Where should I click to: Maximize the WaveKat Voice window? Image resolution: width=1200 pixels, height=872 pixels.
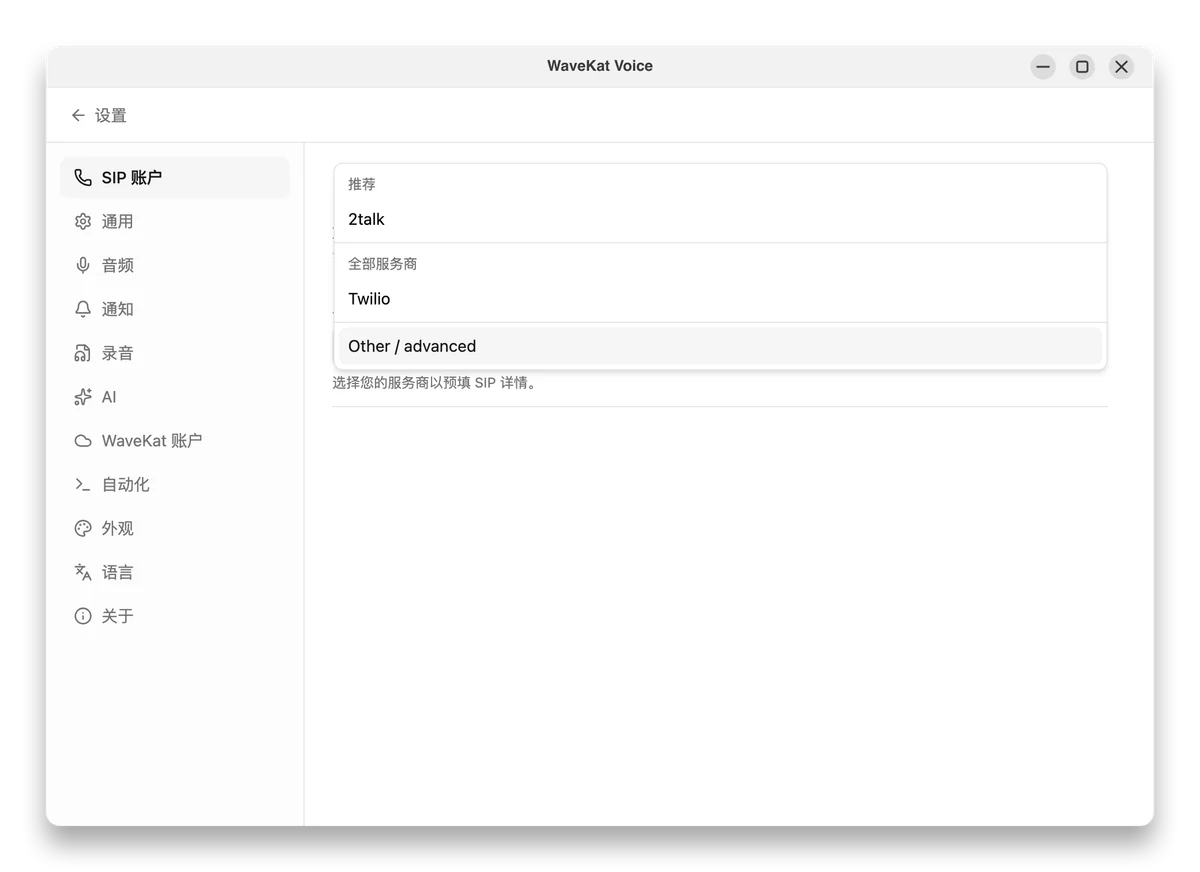pyautogui.click(x=1082, y=67)
